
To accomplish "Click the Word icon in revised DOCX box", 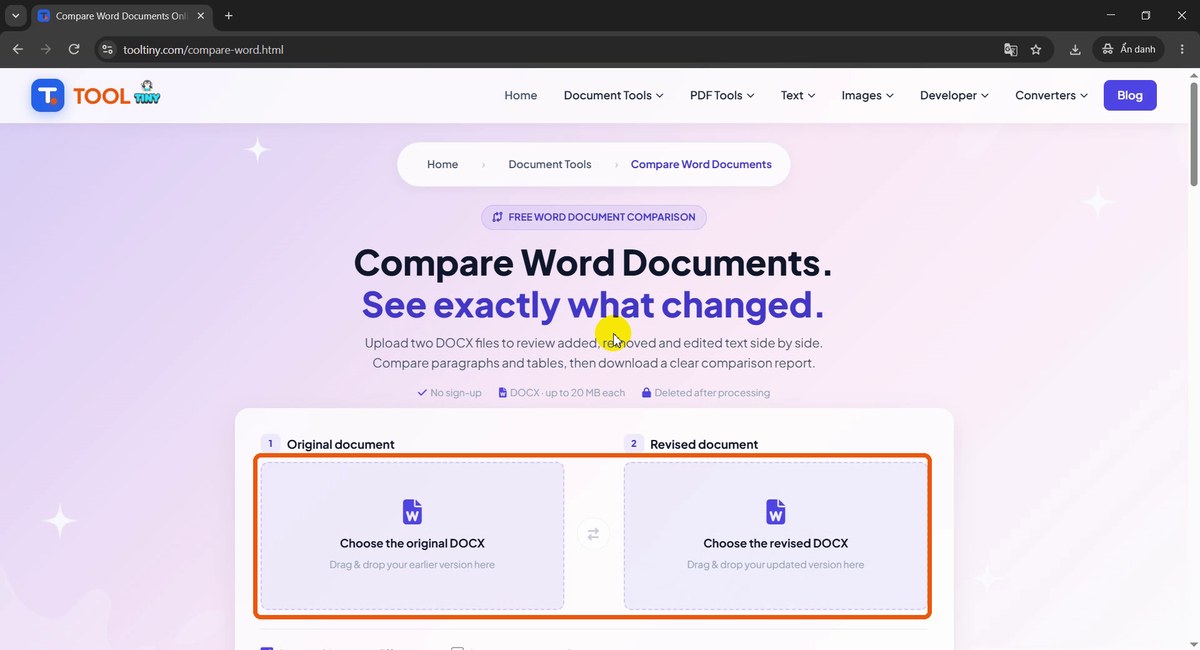I will pos(775,512).
